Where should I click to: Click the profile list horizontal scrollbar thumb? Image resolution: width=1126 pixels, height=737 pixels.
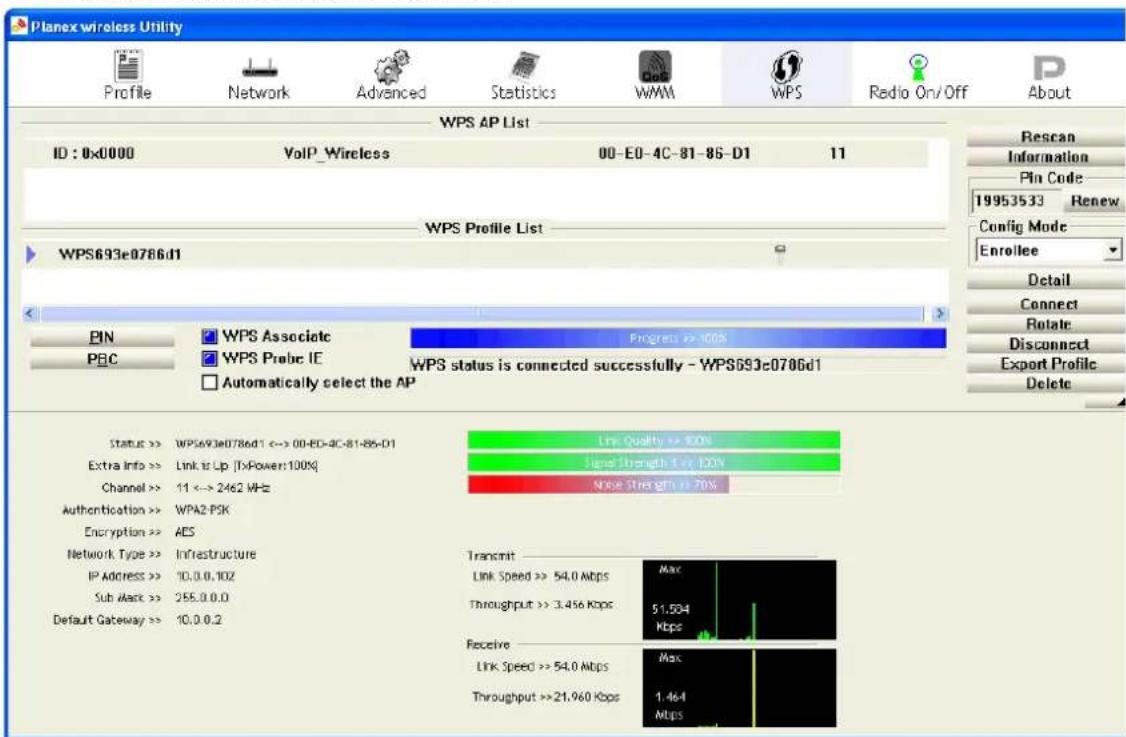[482, 313]
